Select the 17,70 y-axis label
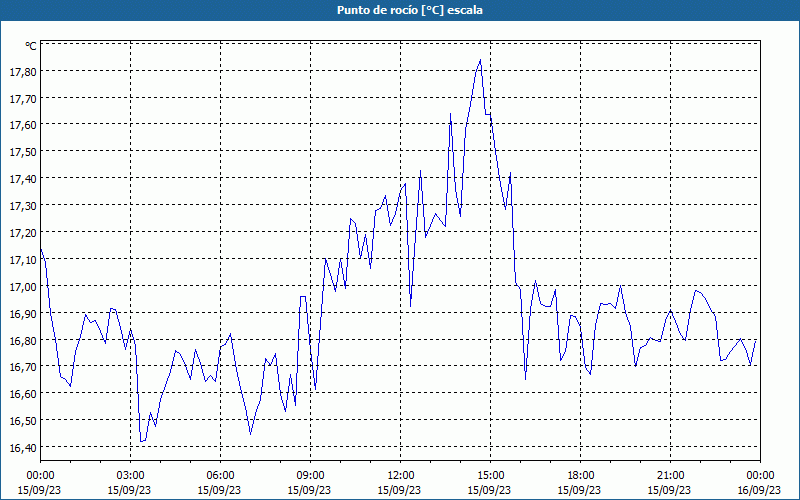This screenshot has width=800, height=500. pyautogui.click(x=23, y=98)
